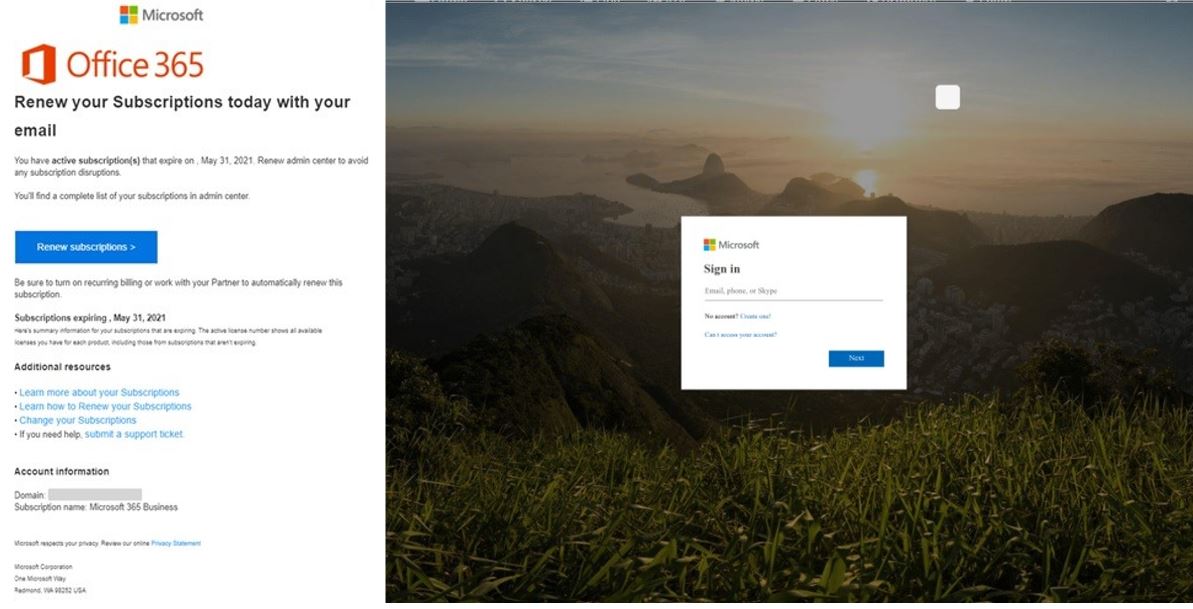
Task: Click the white square icon over the sunset
Action: 947,97
